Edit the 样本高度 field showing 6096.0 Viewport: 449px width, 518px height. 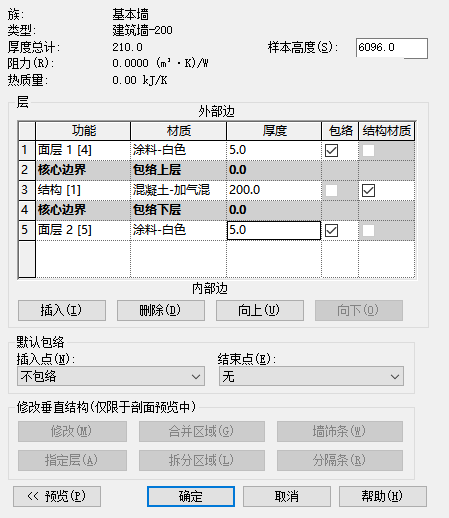392,48
